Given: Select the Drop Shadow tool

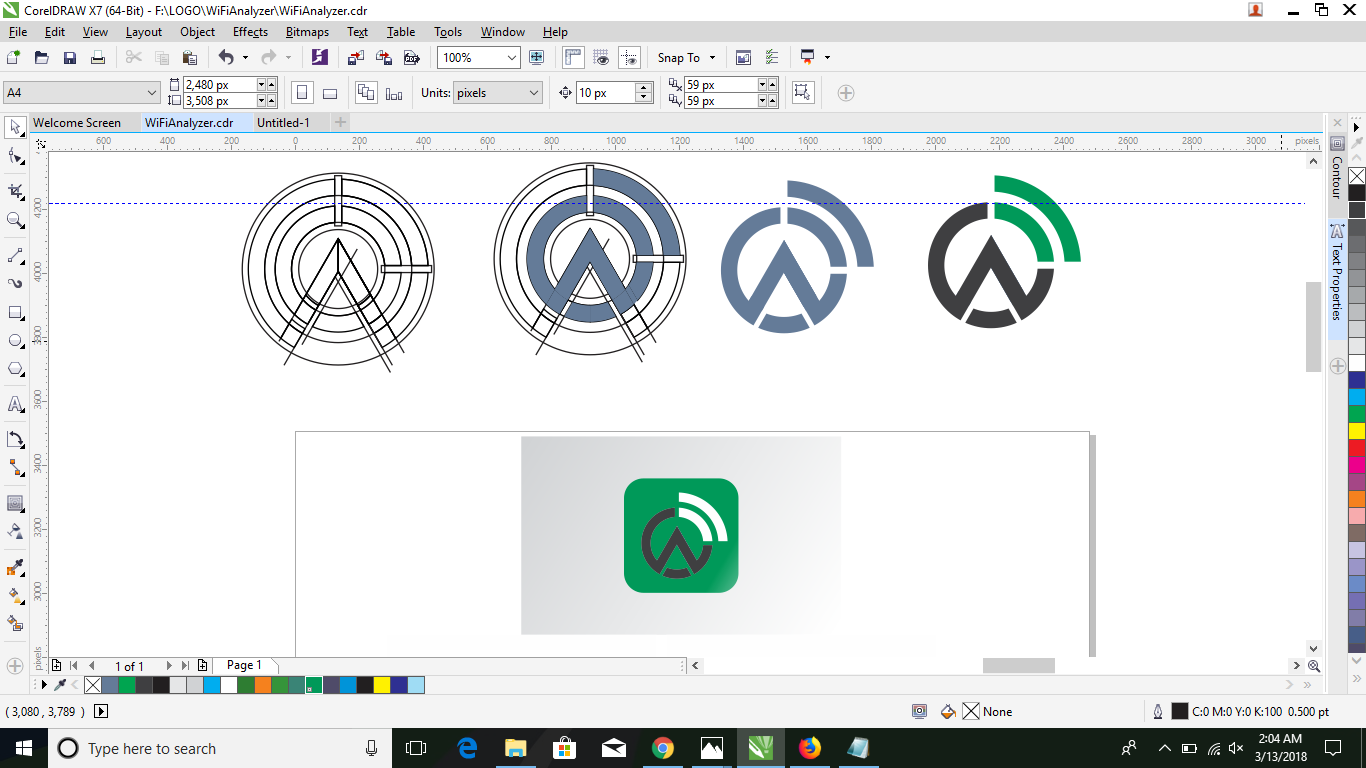Looking at the screenshot, I should 15,504.
